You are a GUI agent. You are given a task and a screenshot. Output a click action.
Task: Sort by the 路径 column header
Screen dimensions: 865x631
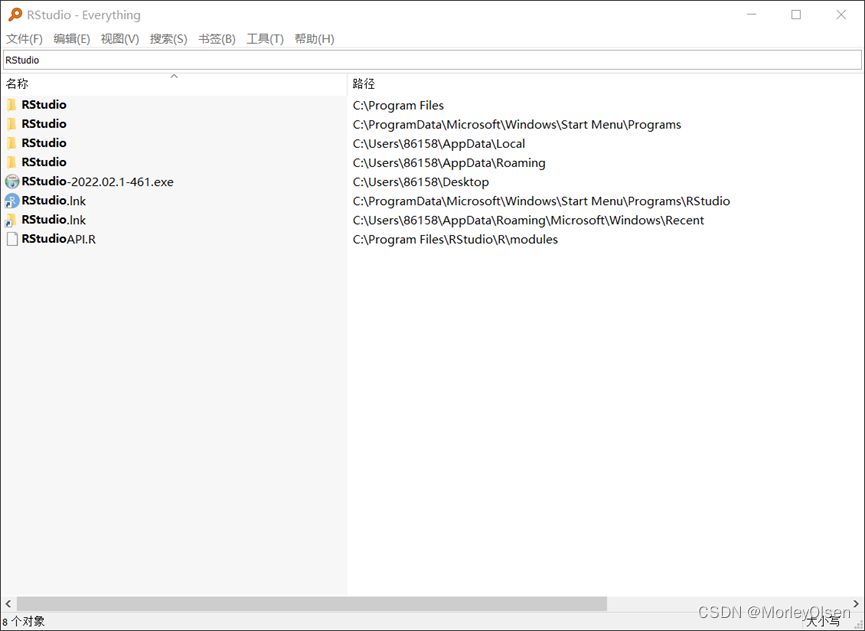coord(606,84)
